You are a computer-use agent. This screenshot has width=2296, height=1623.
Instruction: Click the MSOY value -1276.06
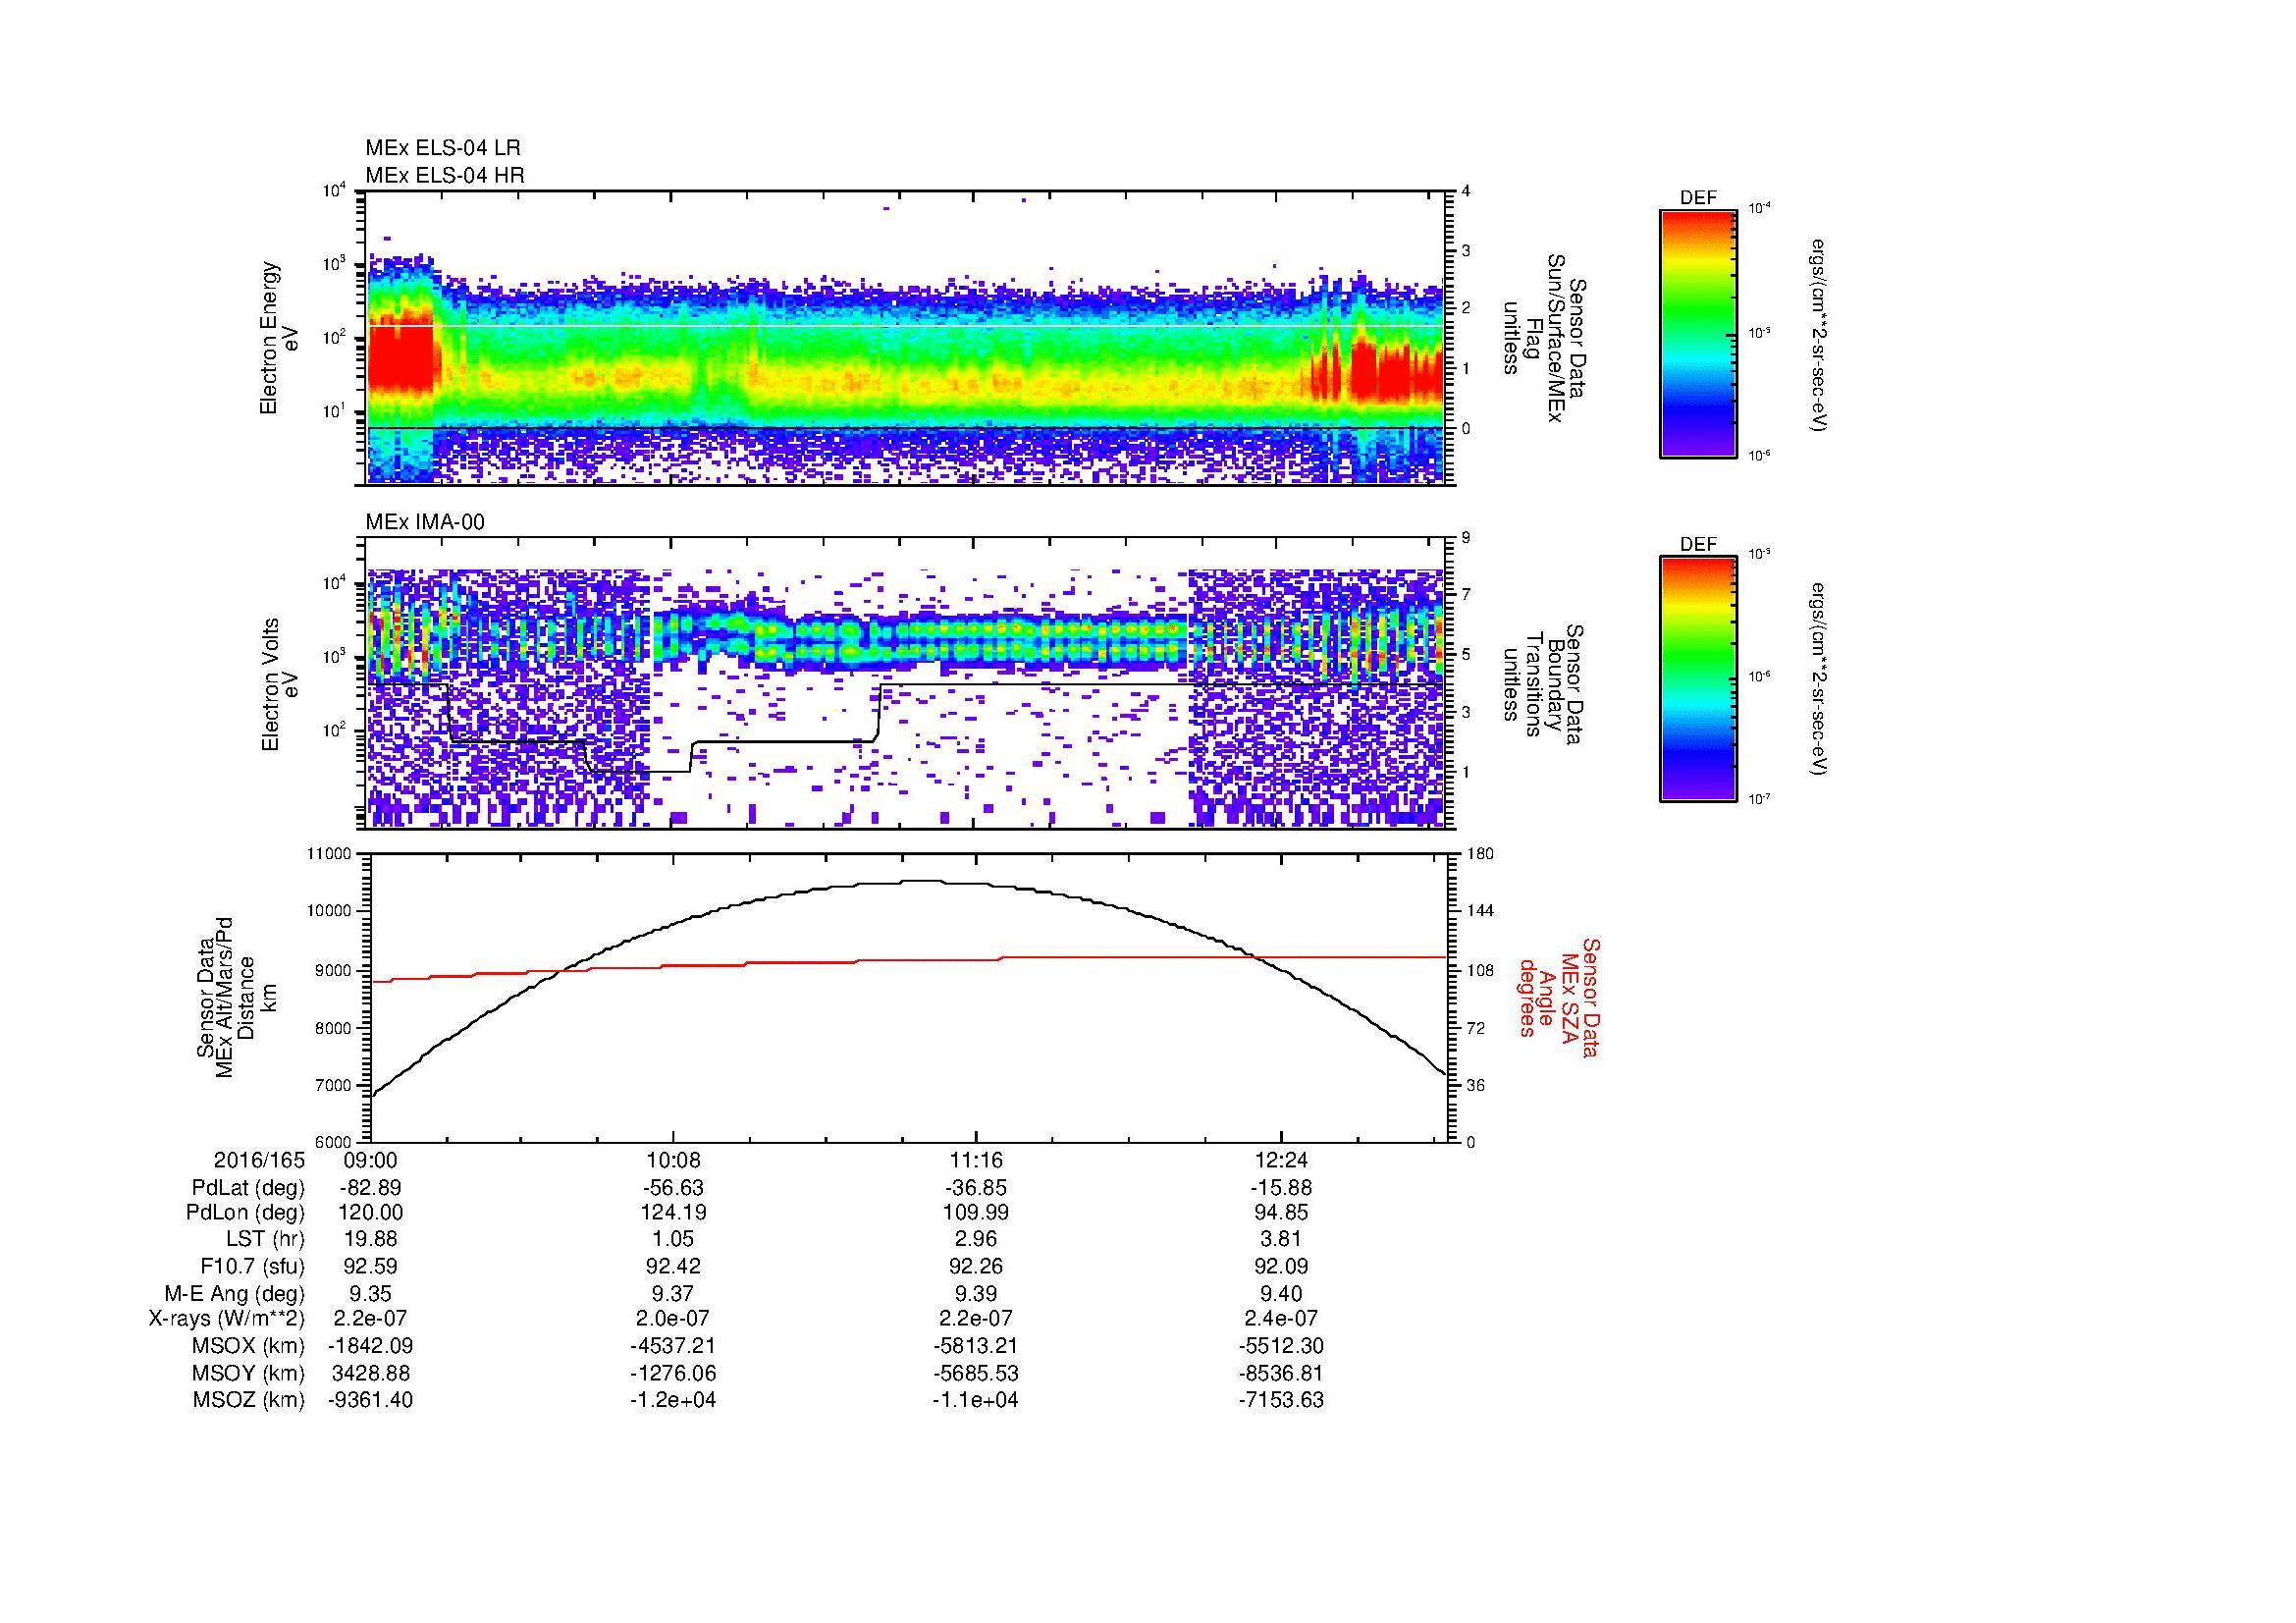coord(673,1374)
